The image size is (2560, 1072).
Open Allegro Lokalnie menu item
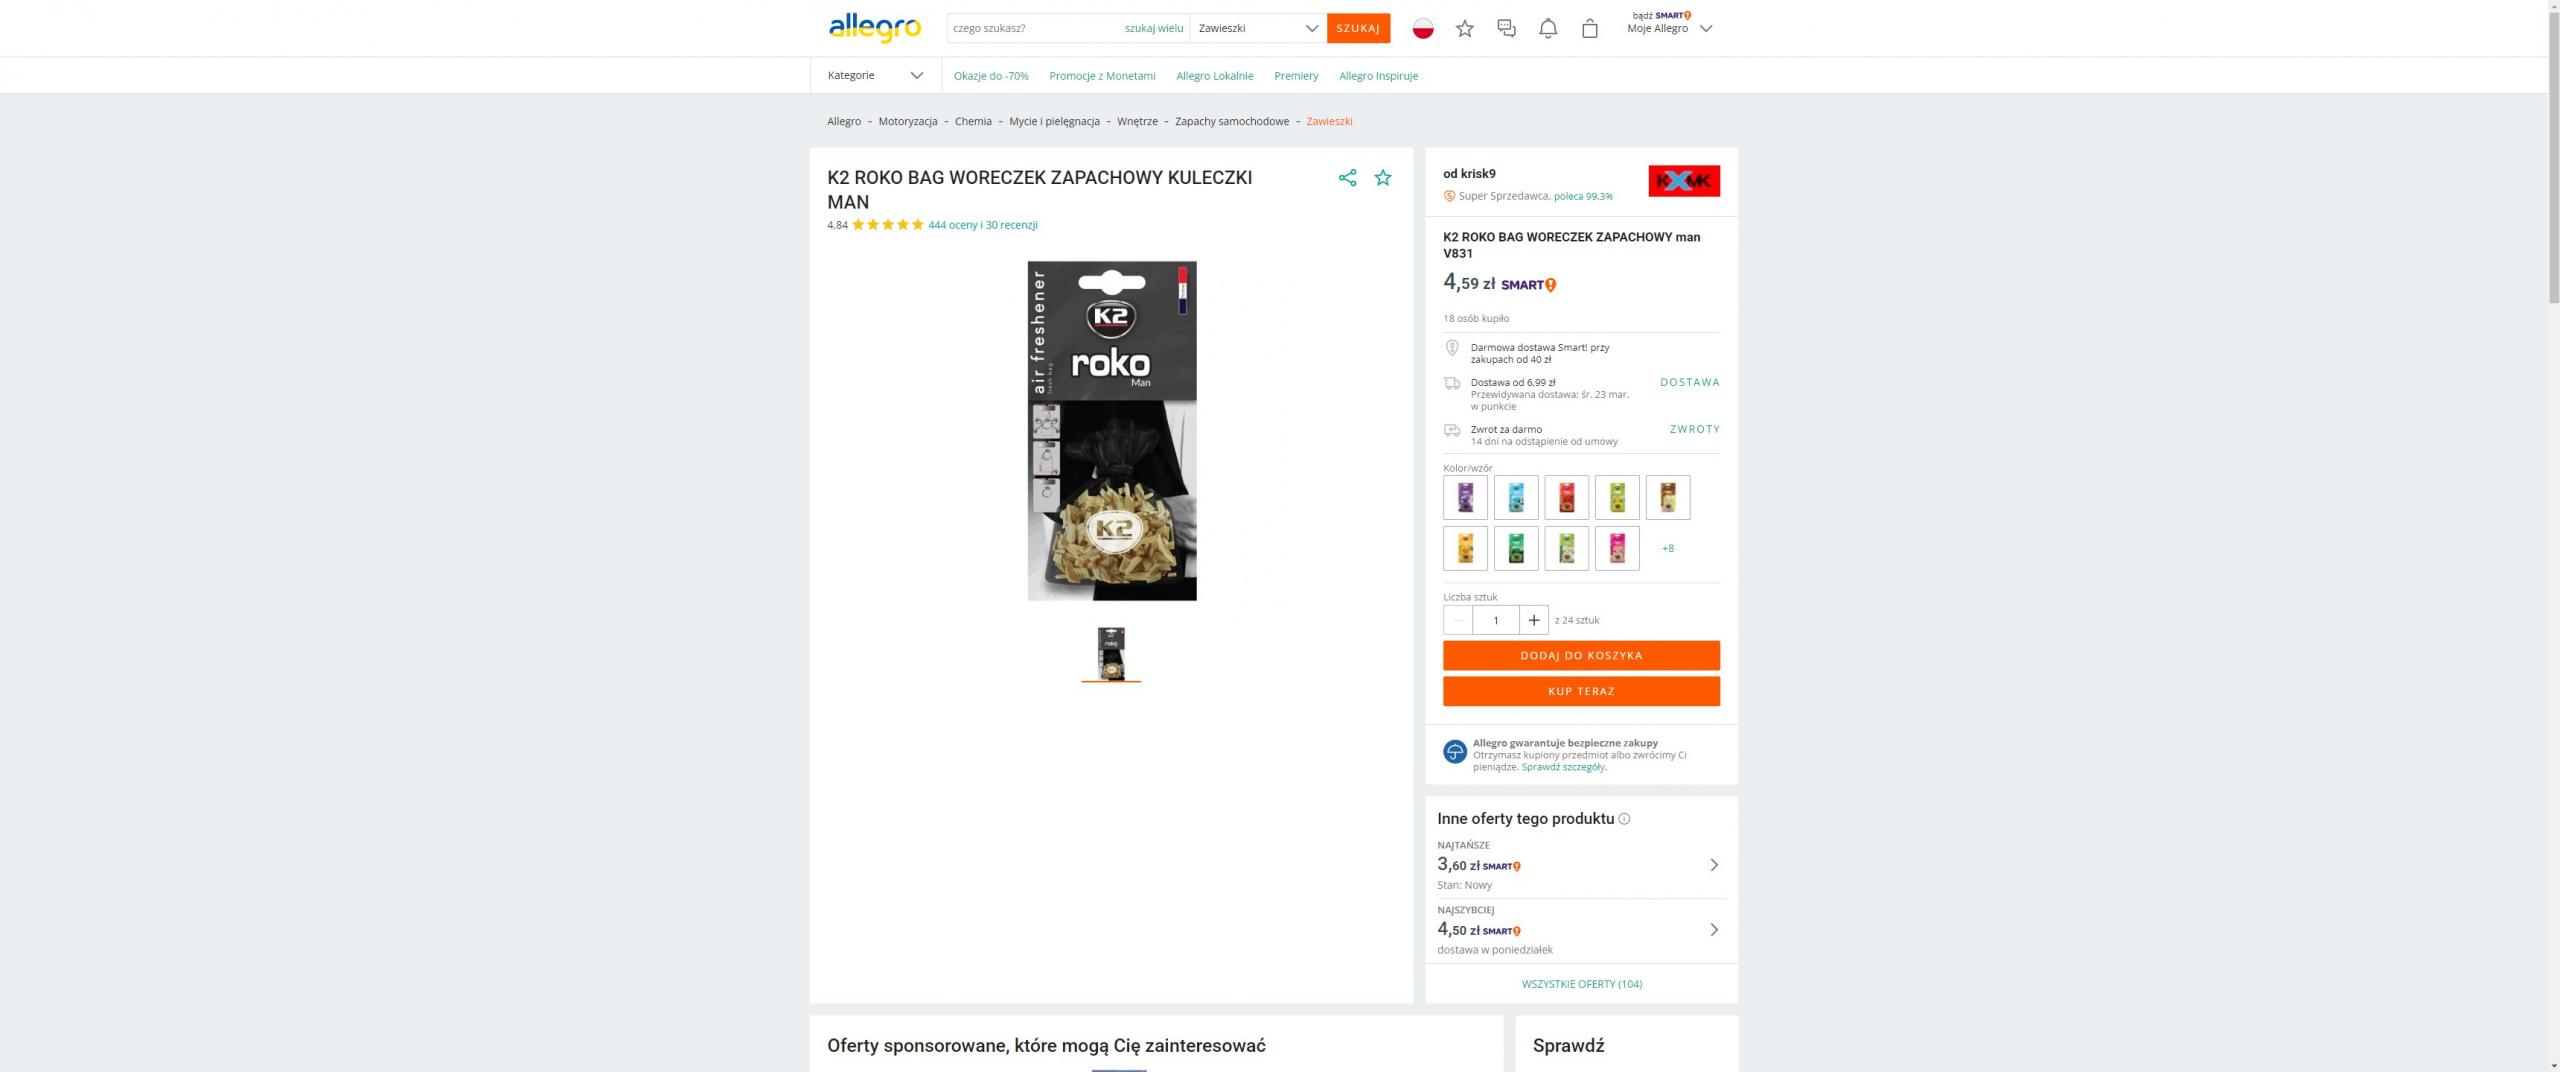[x=1214, y=76]
